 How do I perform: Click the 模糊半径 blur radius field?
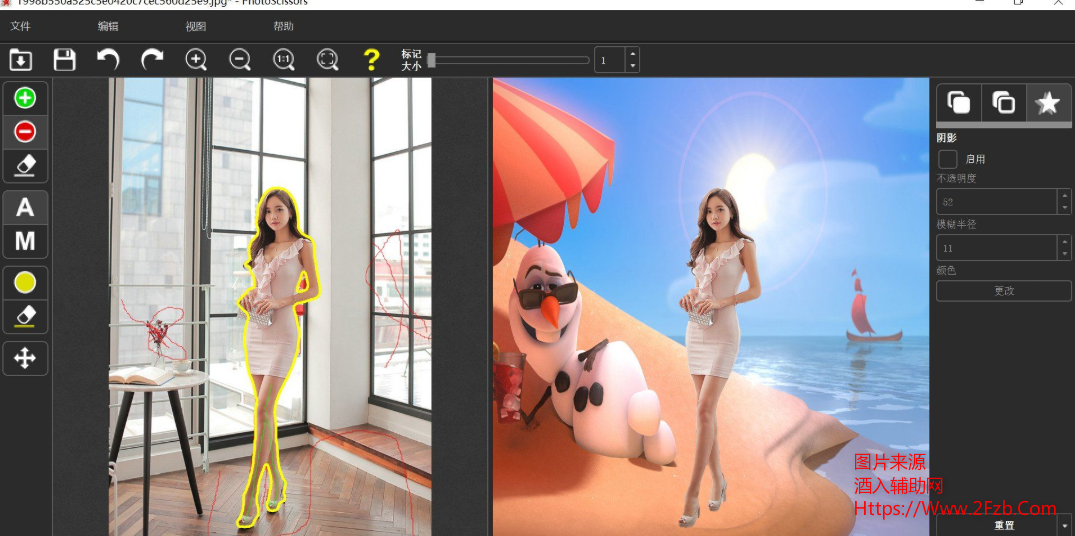click(x=997, y=247)
